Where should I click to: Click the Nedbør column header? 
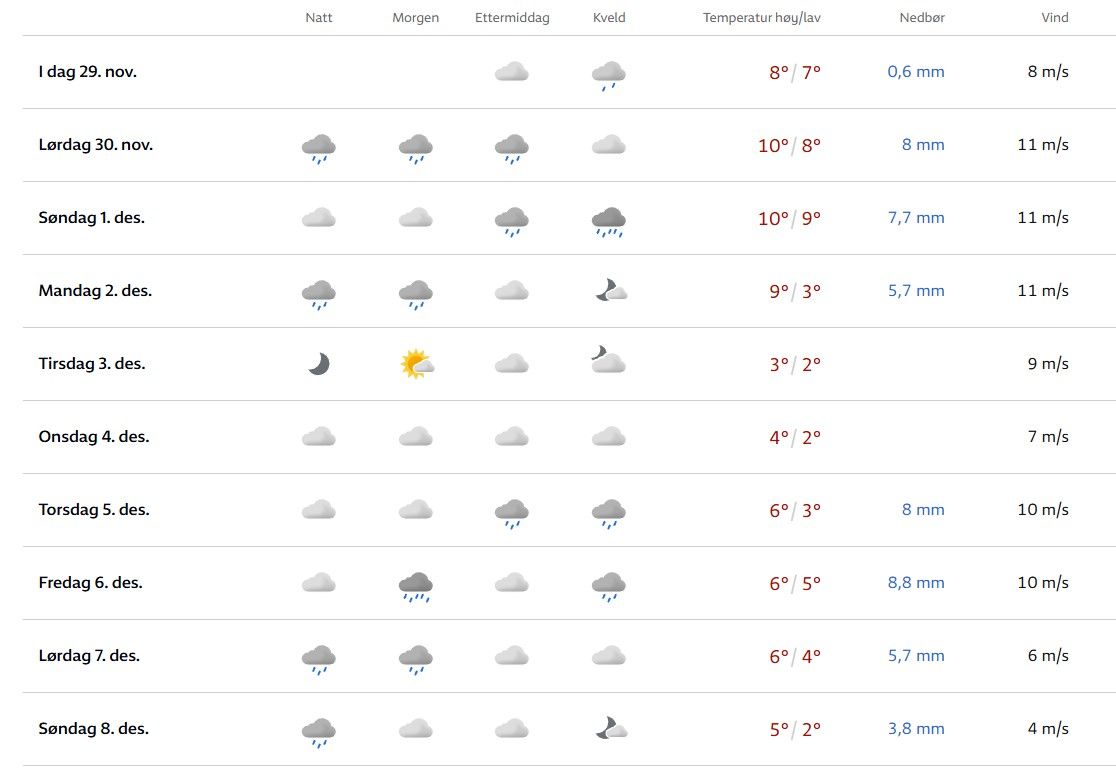pyautogui.click(x=922, y=18)
